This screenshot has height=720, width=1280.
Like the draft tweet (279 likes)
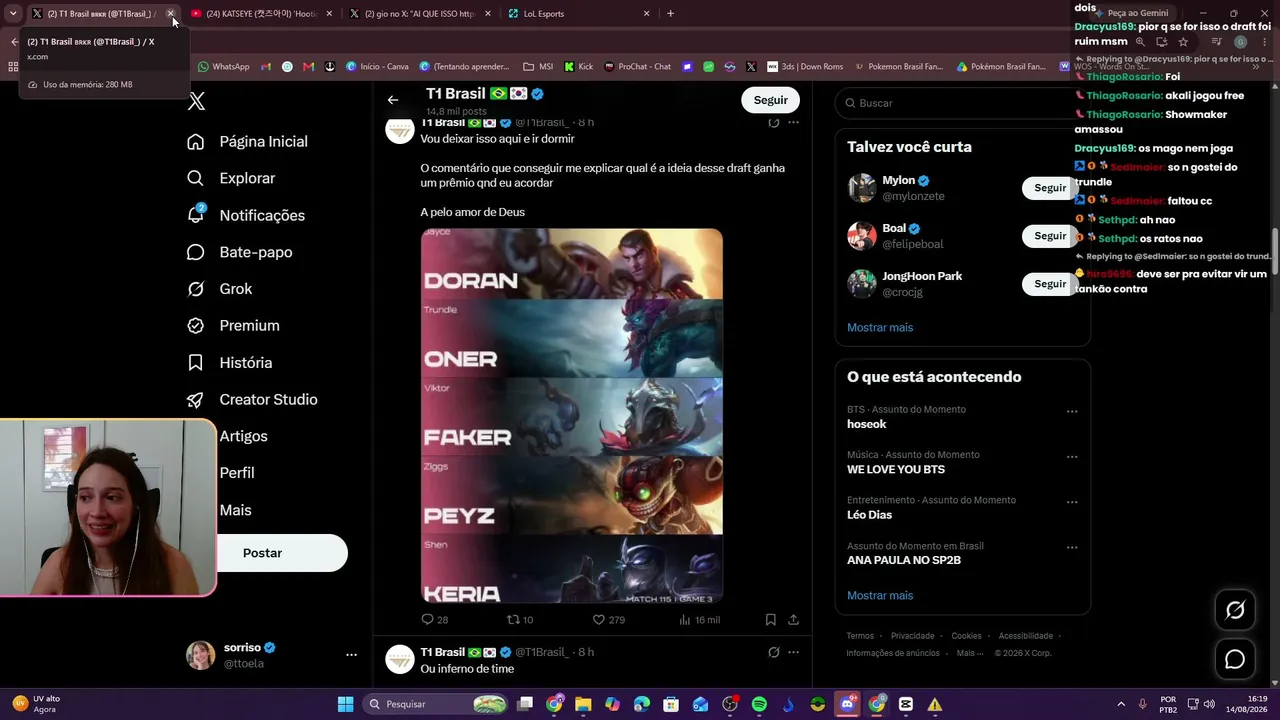click(609, 620)
